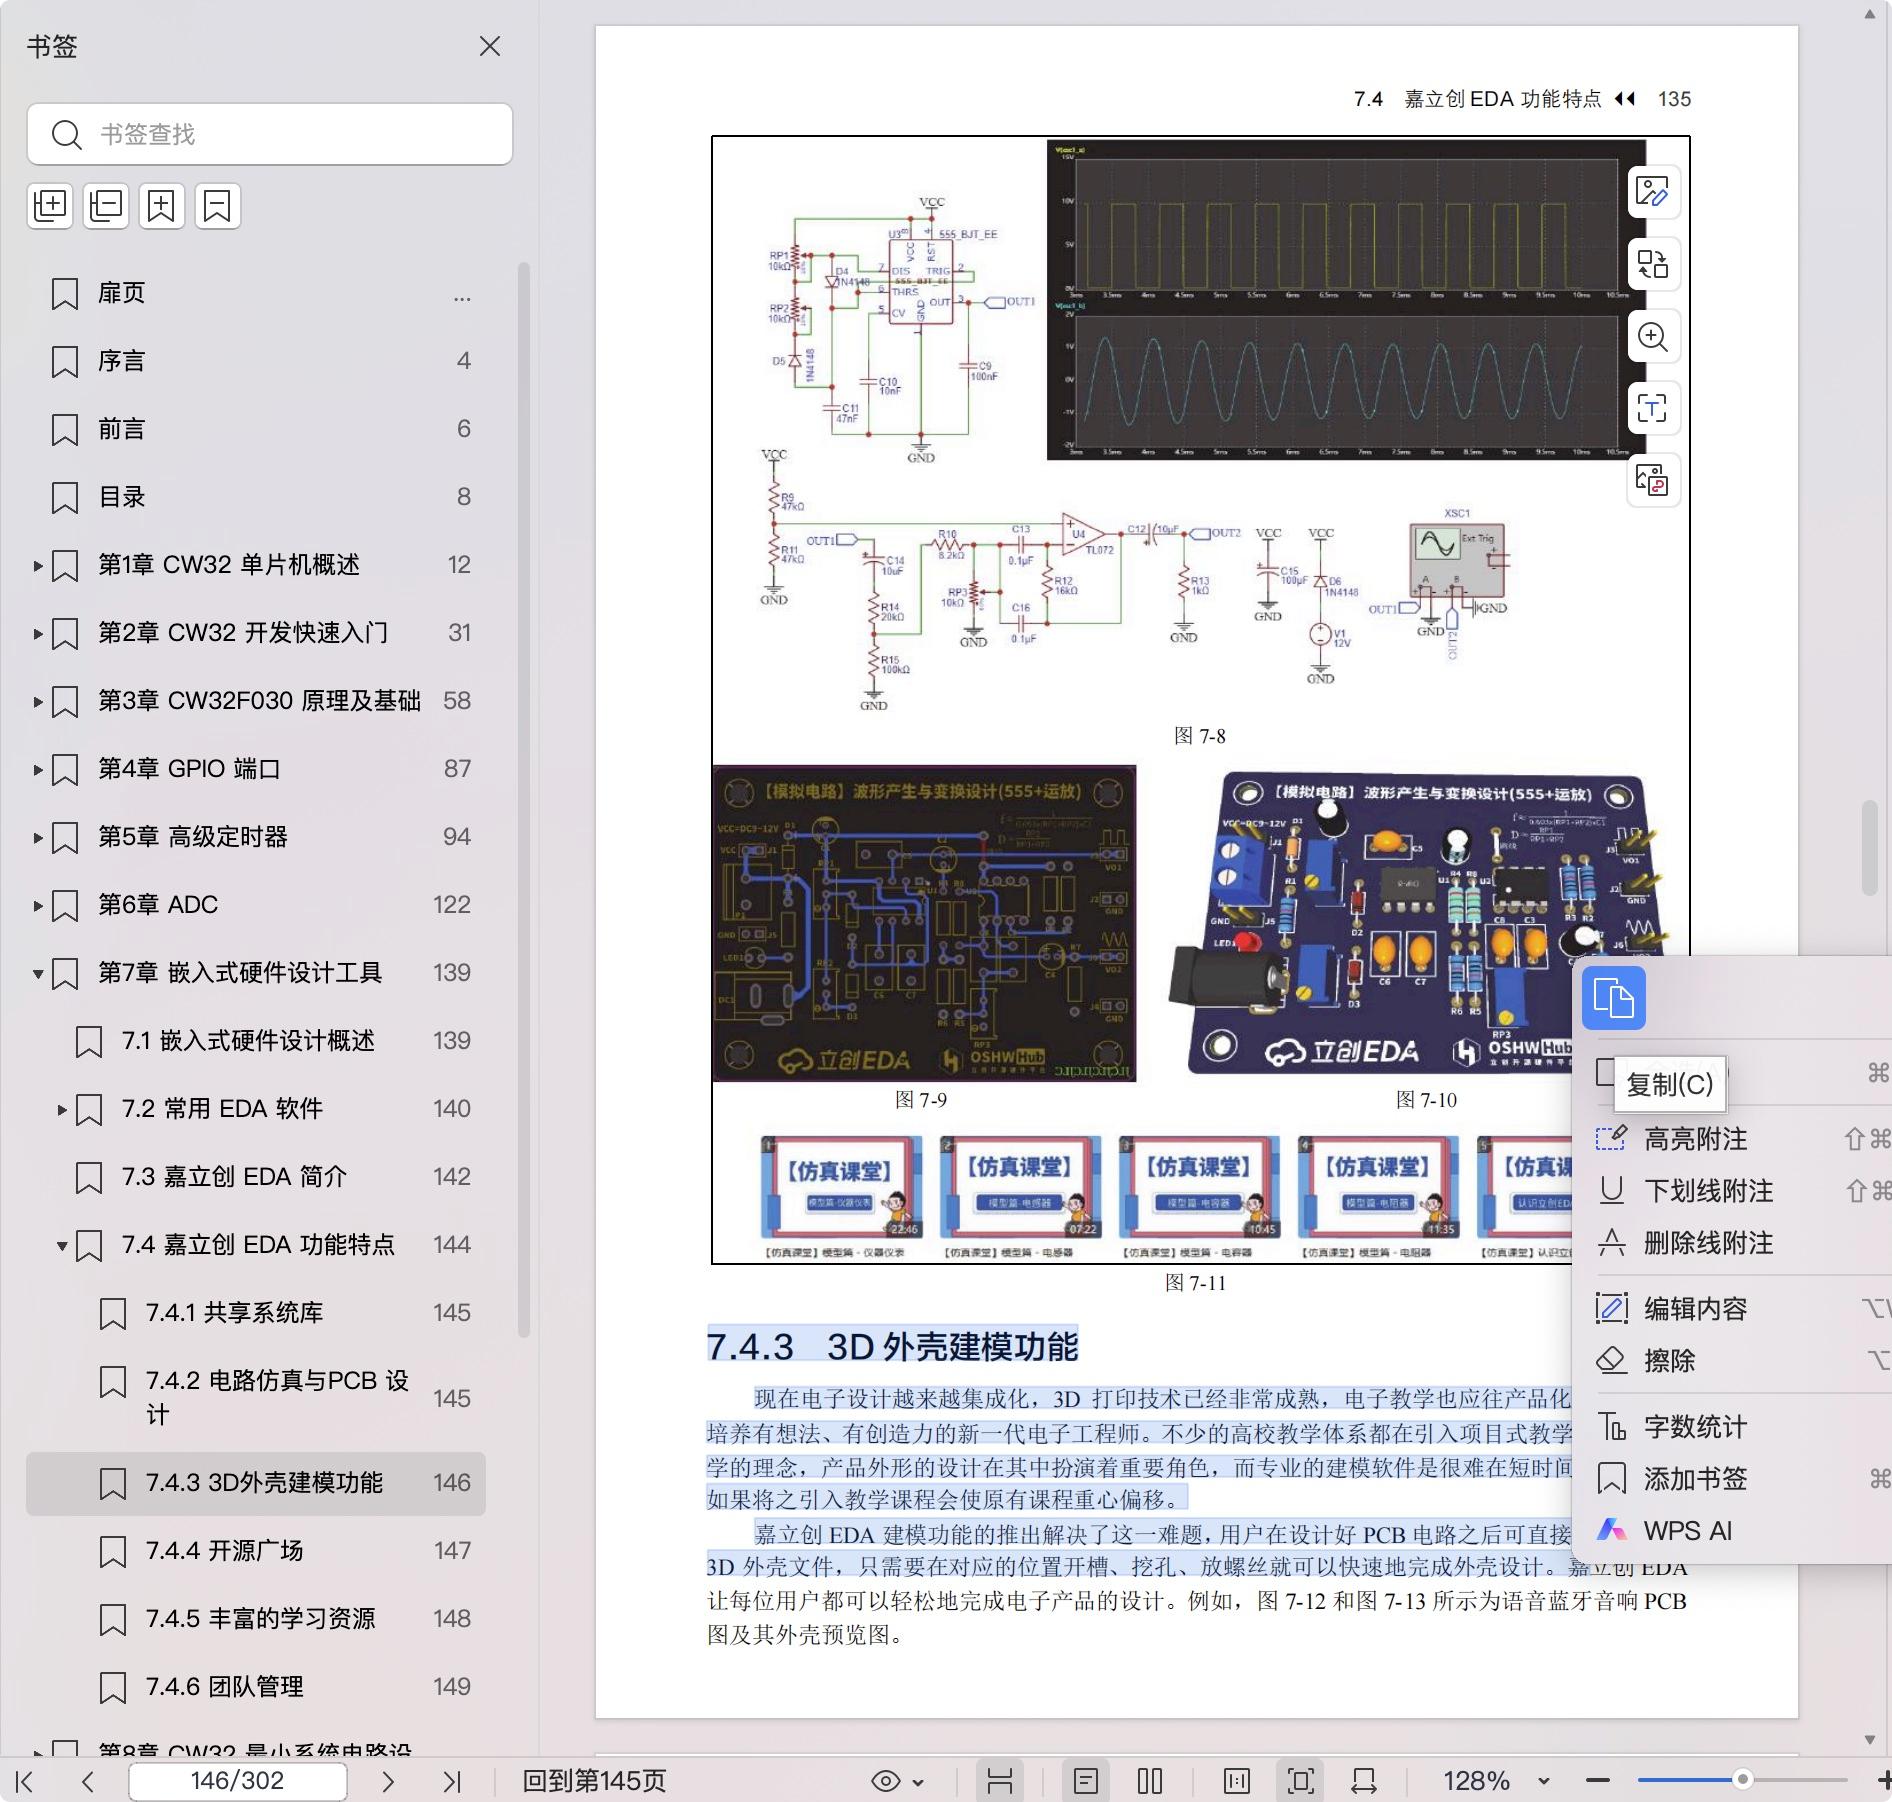Click the edit image icon beside the figure
This screenshot has width=1892, height=1802.
point(1652,191)
